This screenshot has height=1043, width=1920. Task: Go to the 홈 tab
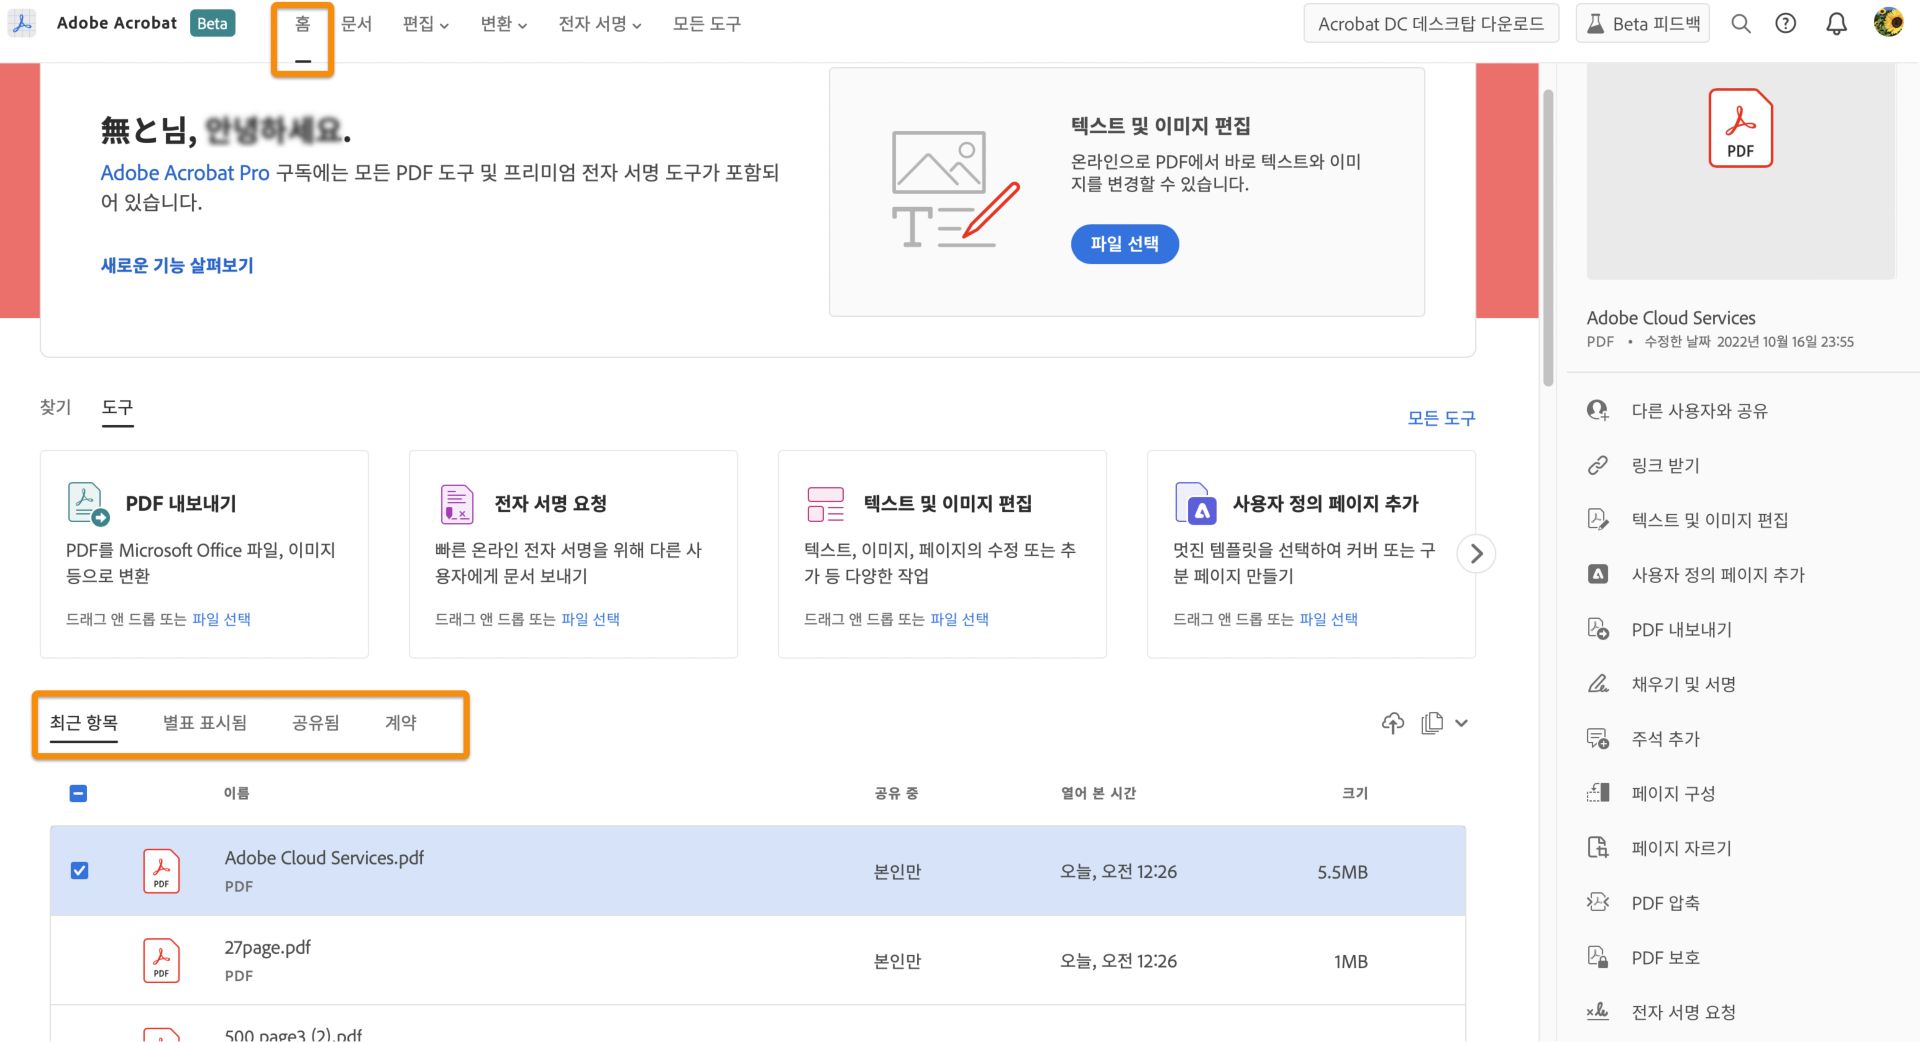pyautogui.click(x=303, y=24)
